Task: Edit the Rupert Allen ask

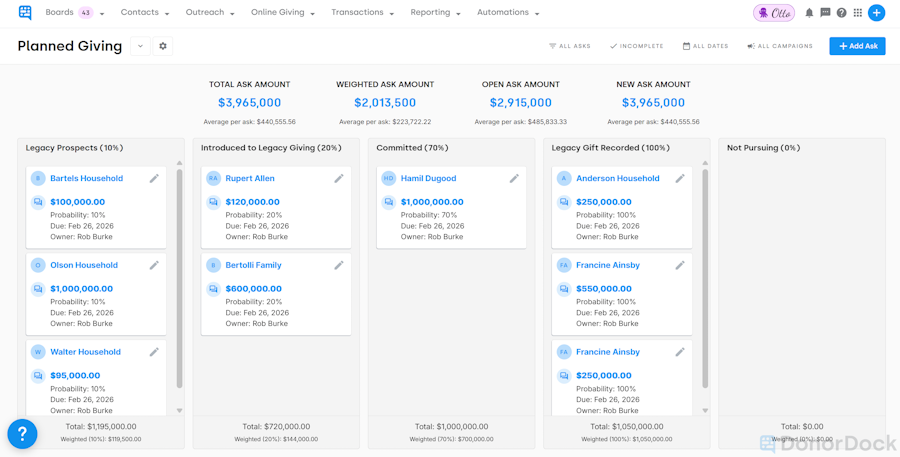Action: click(x=339, y=179)
